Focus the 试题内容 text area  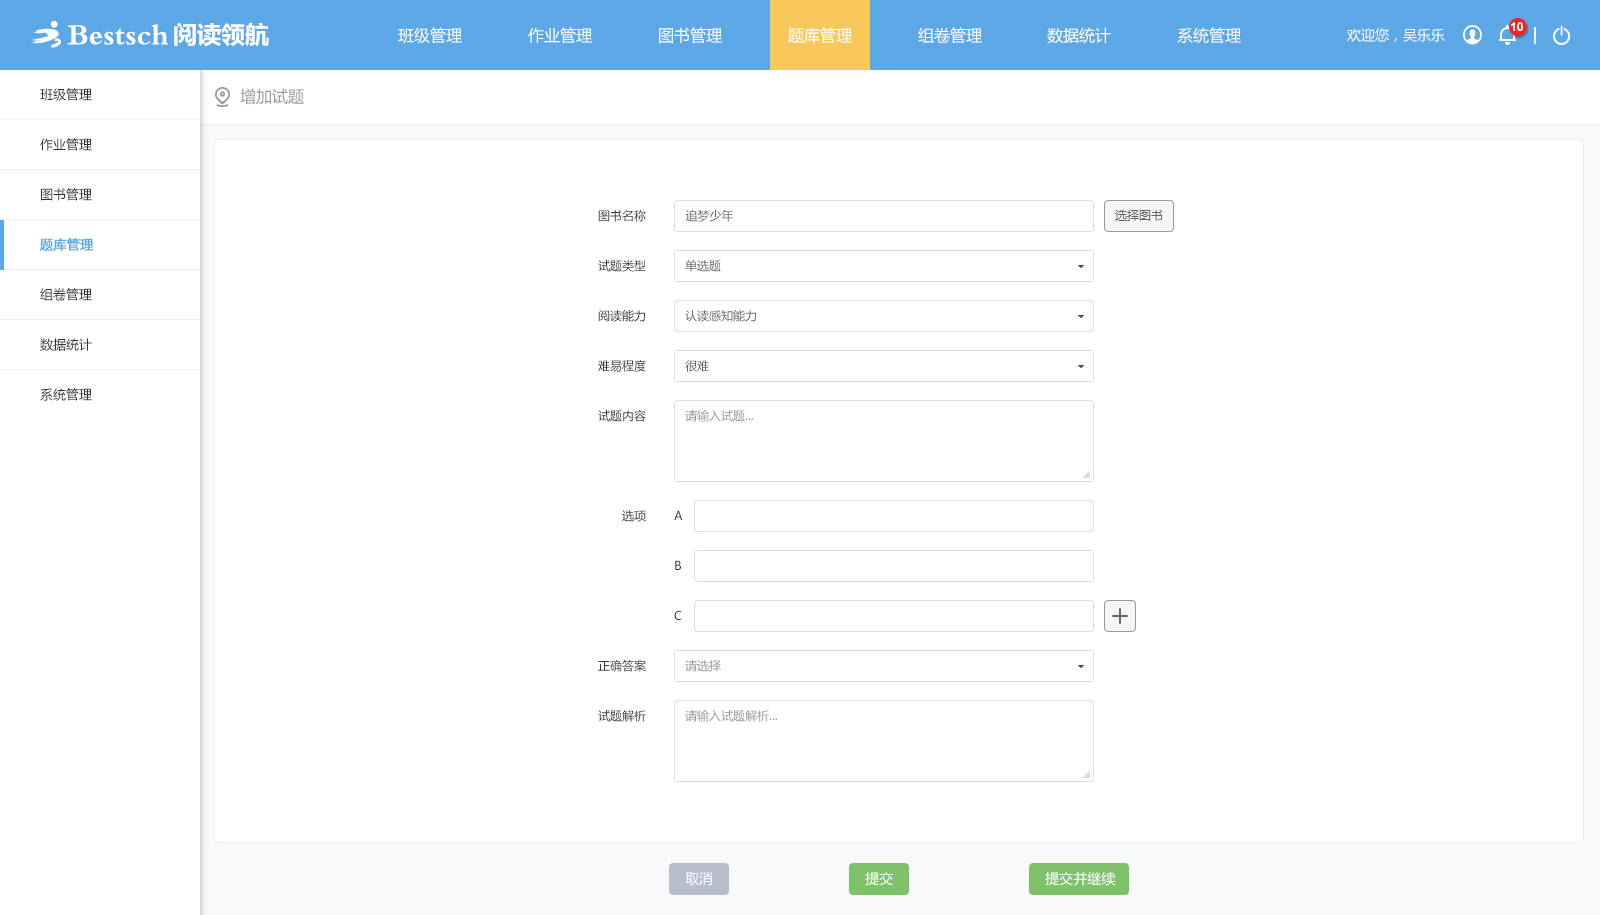pyautogui.click(x=883, y=441)
